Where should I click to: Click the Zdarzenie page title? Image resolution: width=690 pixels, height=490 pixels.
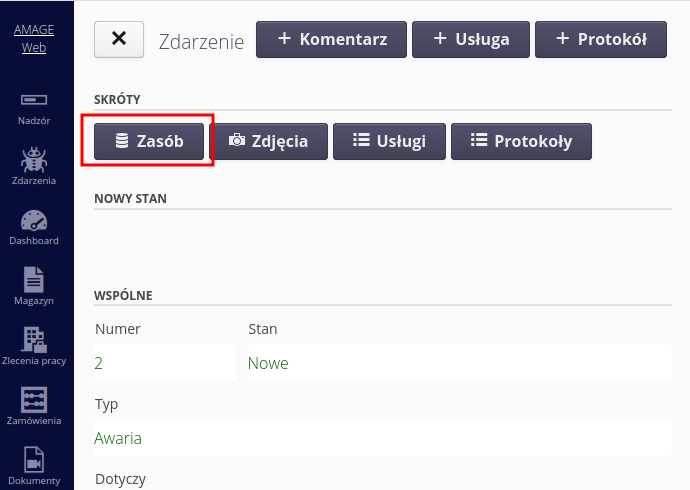pos(201,41)
